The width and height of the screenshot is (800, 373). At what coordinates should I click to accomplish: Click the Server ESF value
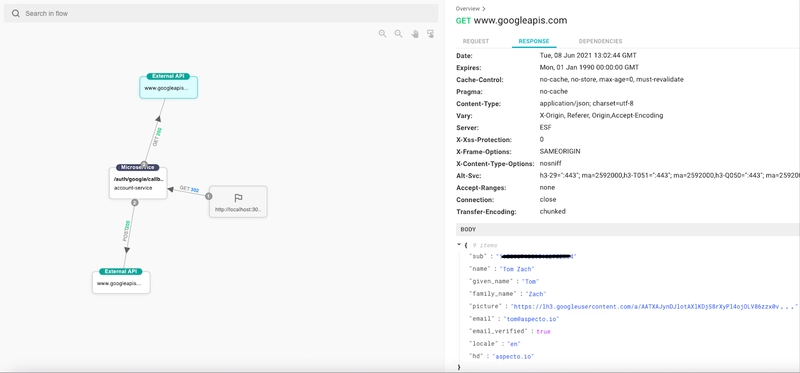point(545,128)
